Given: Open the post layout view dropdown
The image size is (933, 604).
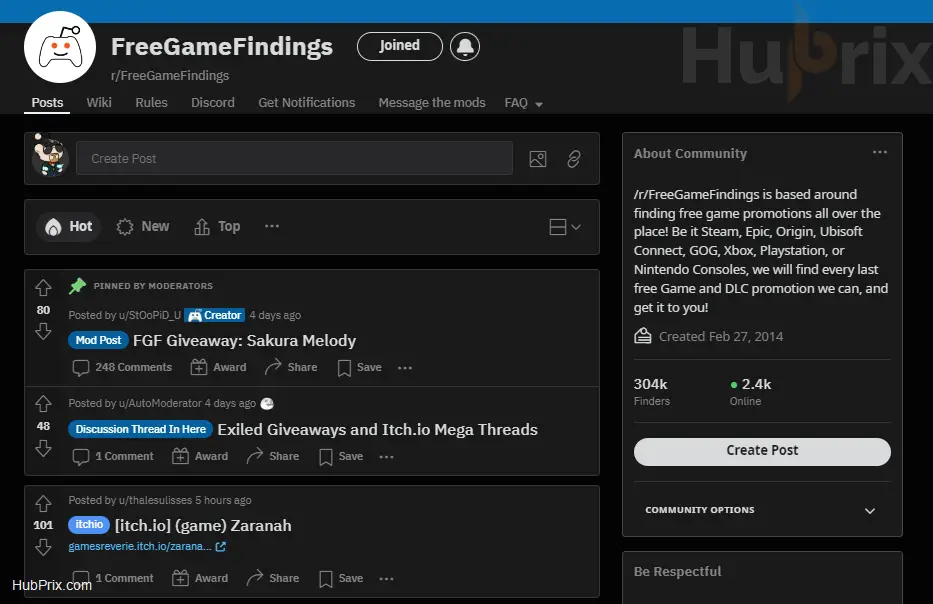Looking at the screenshot, I should 565,227.
